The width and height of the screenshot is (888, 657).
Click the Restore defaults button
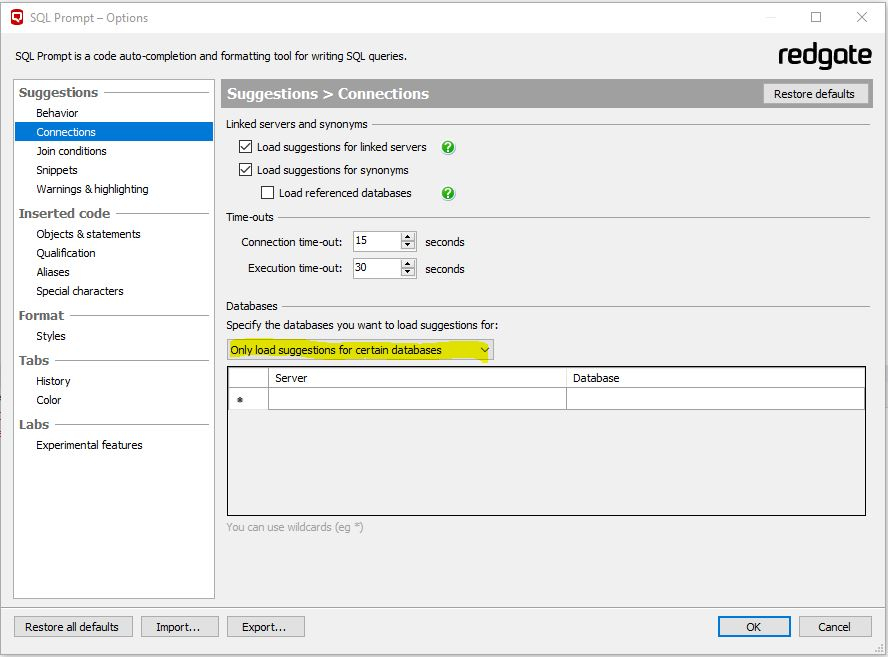click(814, 94)
